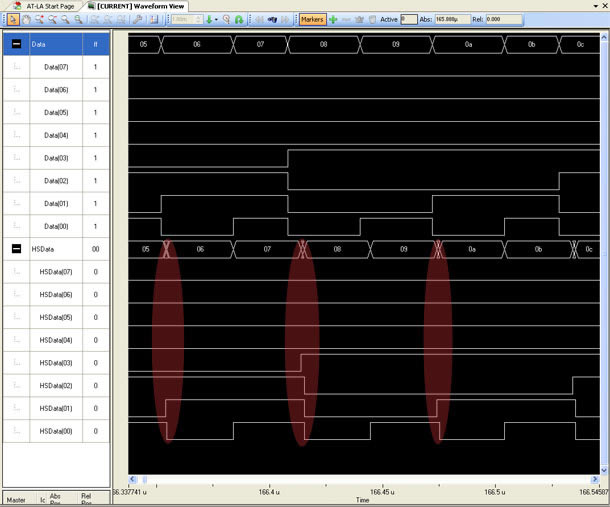The image size is (610, 507).
Task: Click the Active marker input field
Action: [409, 19]
